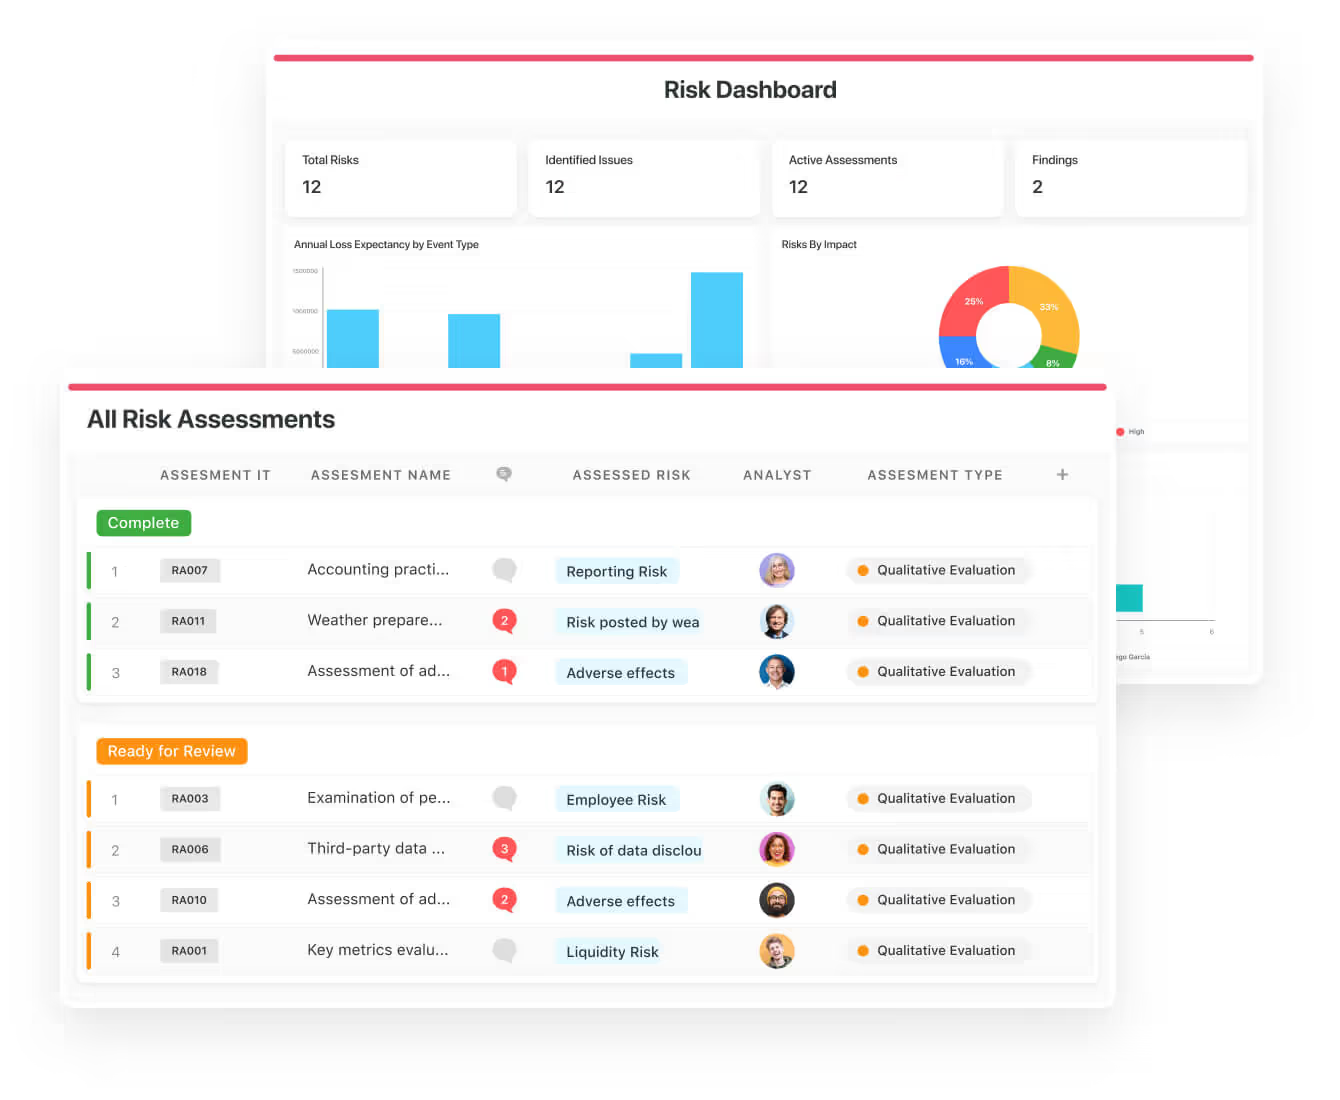Image resolution: width=1340 pixels, height=1100 pixels.
Task: Collapse the Ready for Review group
Action: point(171,751)
